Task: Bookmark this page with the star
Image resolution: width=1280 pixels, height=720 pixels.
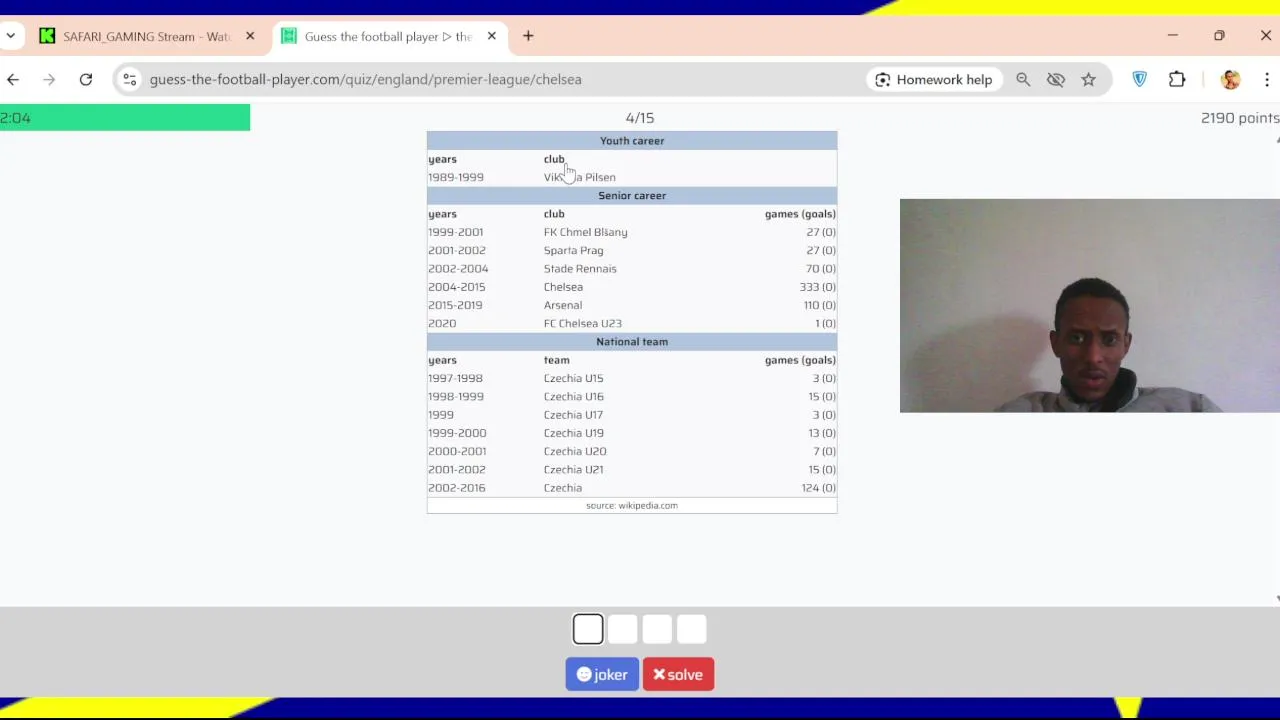Action: (x=1088, y=79)
